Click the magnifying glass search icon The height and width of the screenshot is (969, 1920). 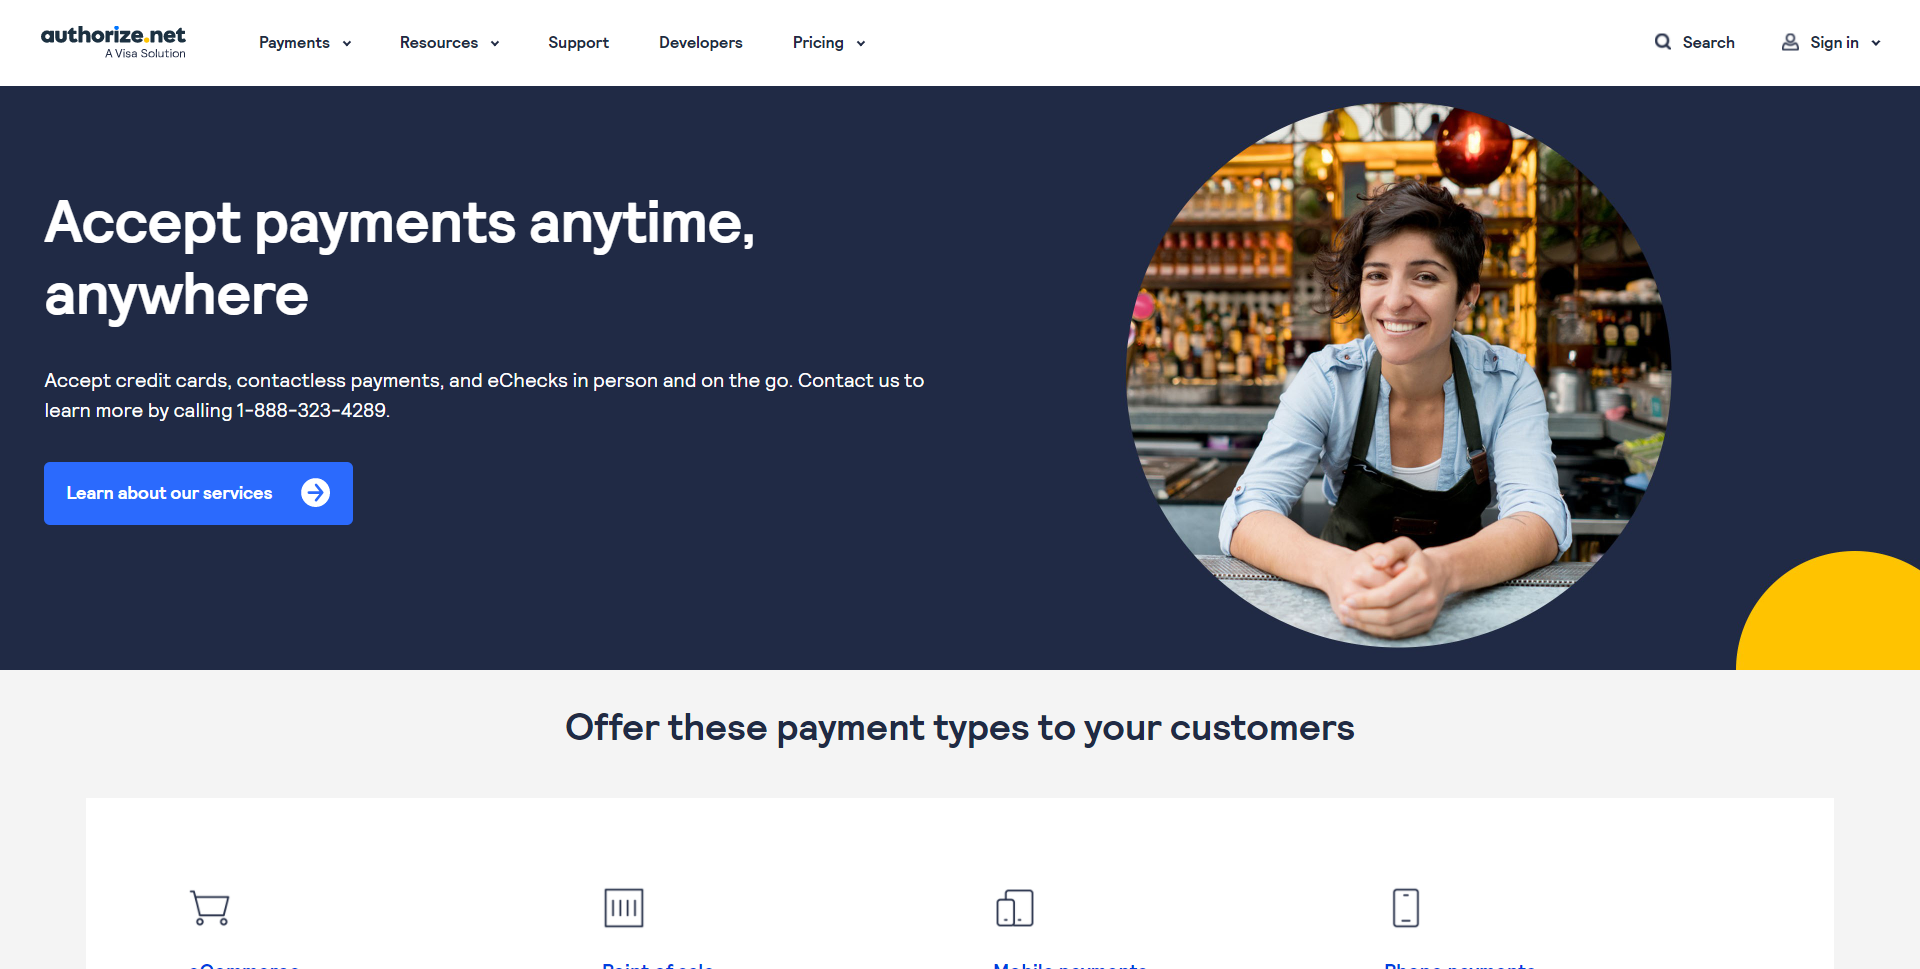pos(1663,42)
